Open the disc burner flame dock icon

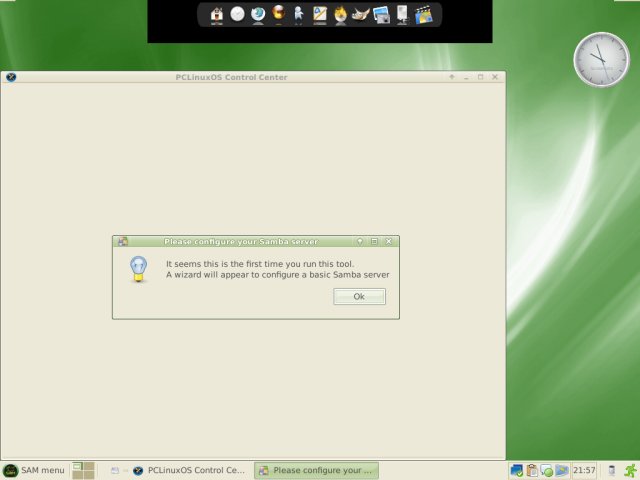pyautogui.click(x=341, y=15)
